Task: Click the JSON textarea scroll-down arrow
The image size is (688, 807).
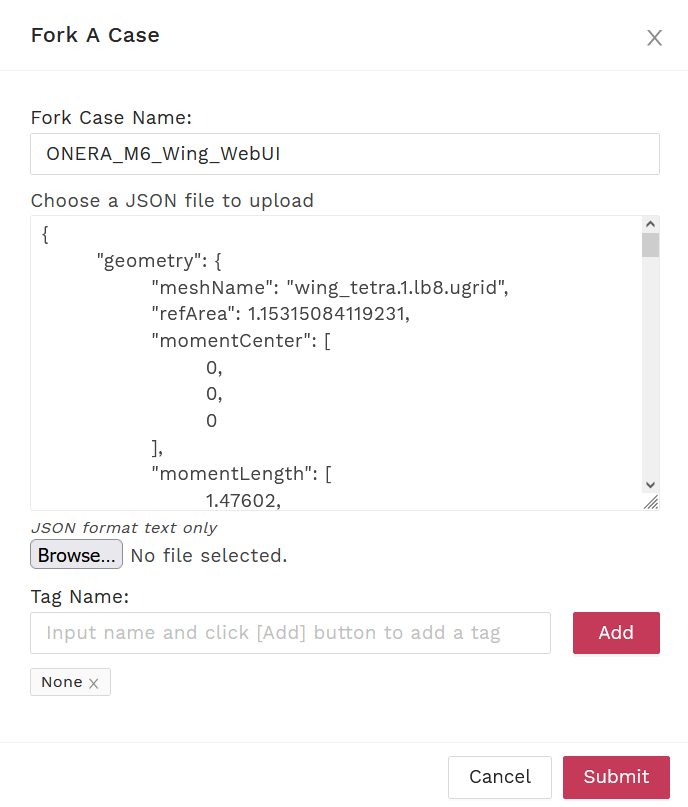Action: tap(650, 483)
